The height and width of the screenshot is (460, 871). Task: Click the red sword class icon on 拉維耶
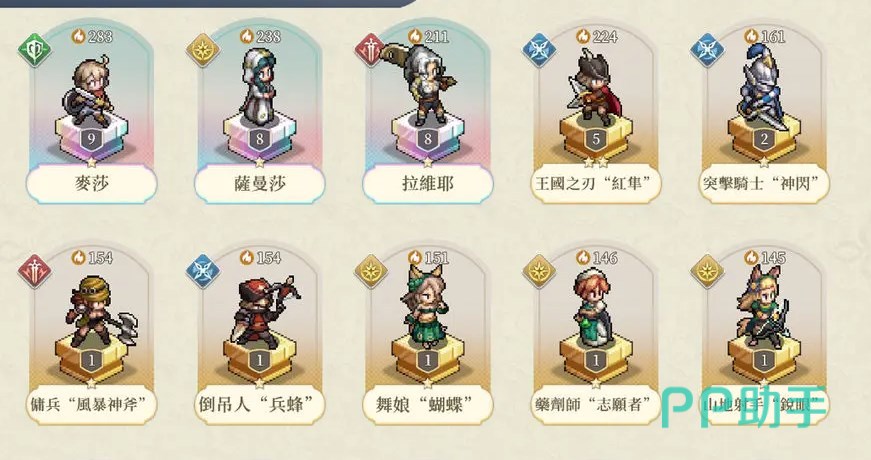tap(371, 51)
